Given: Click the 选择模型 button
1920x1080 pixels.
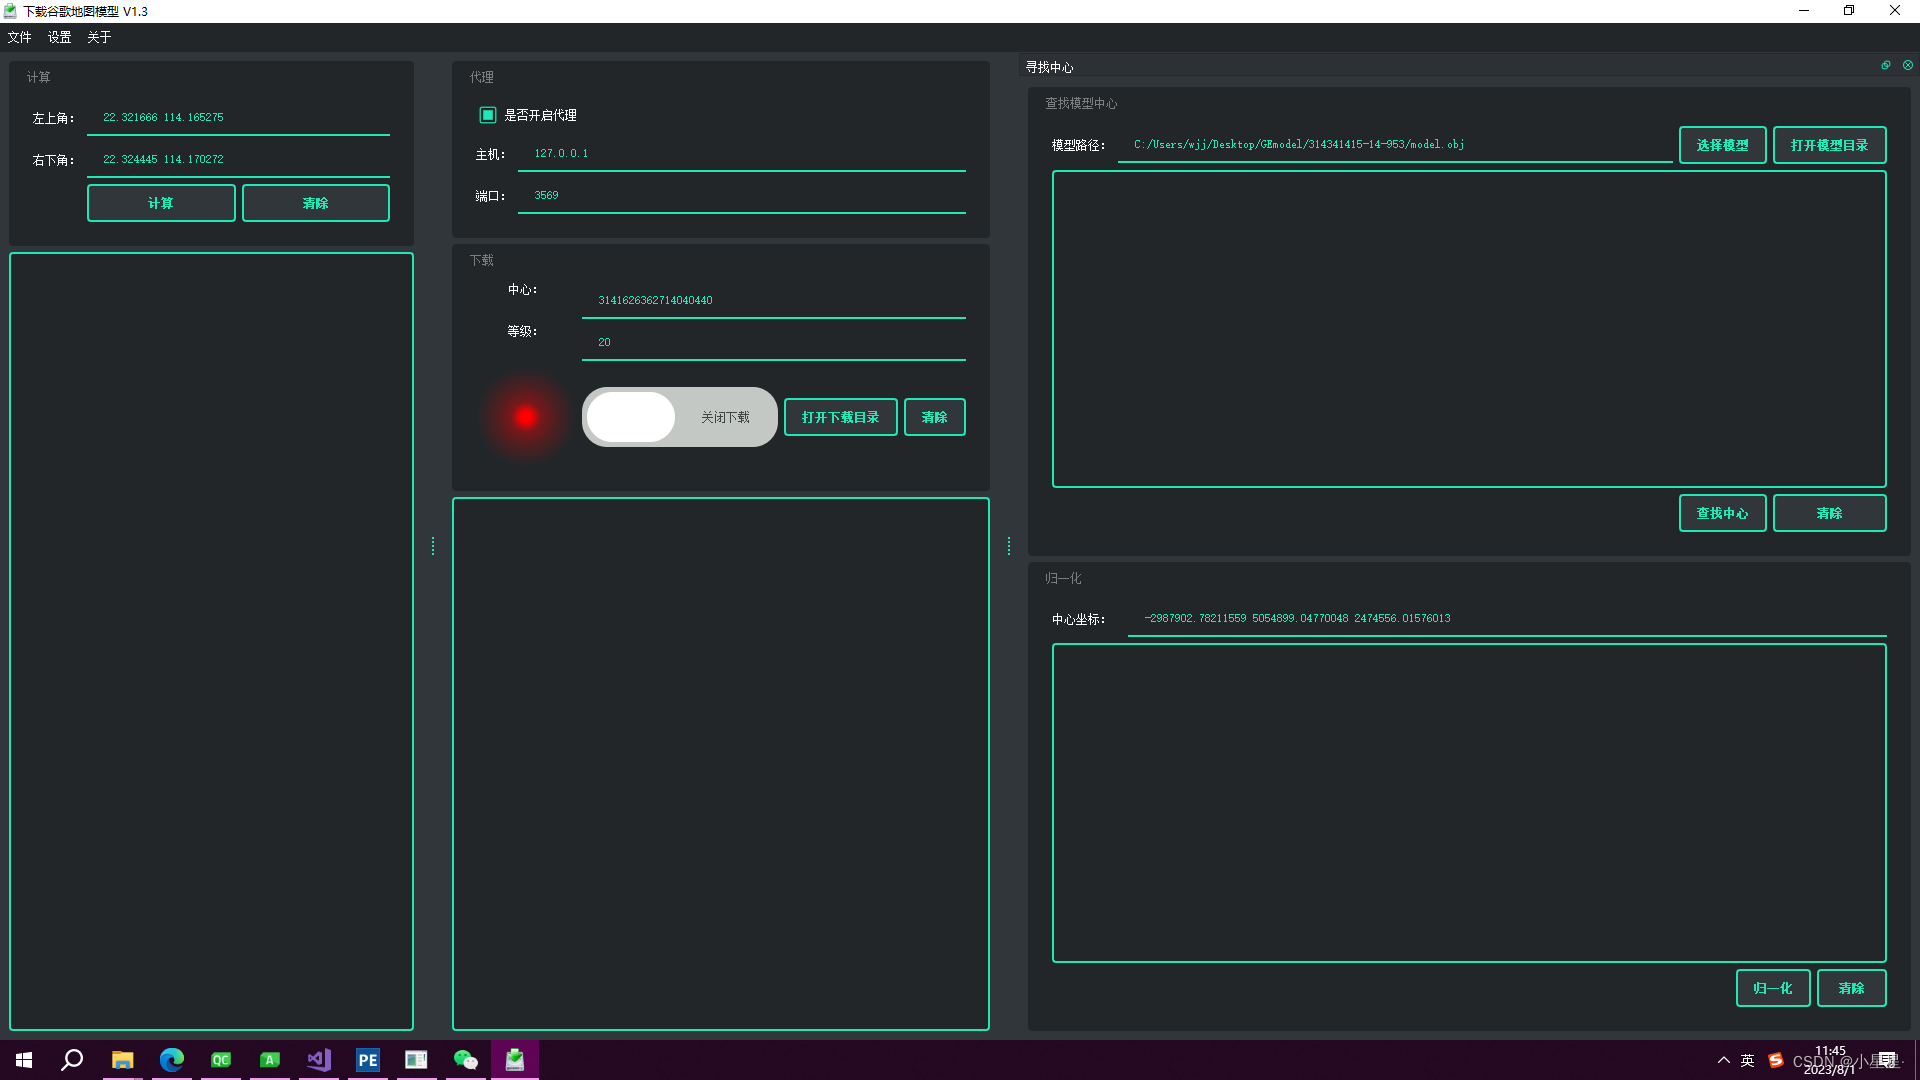Looking at the screenshot, I should (1722, 145).
